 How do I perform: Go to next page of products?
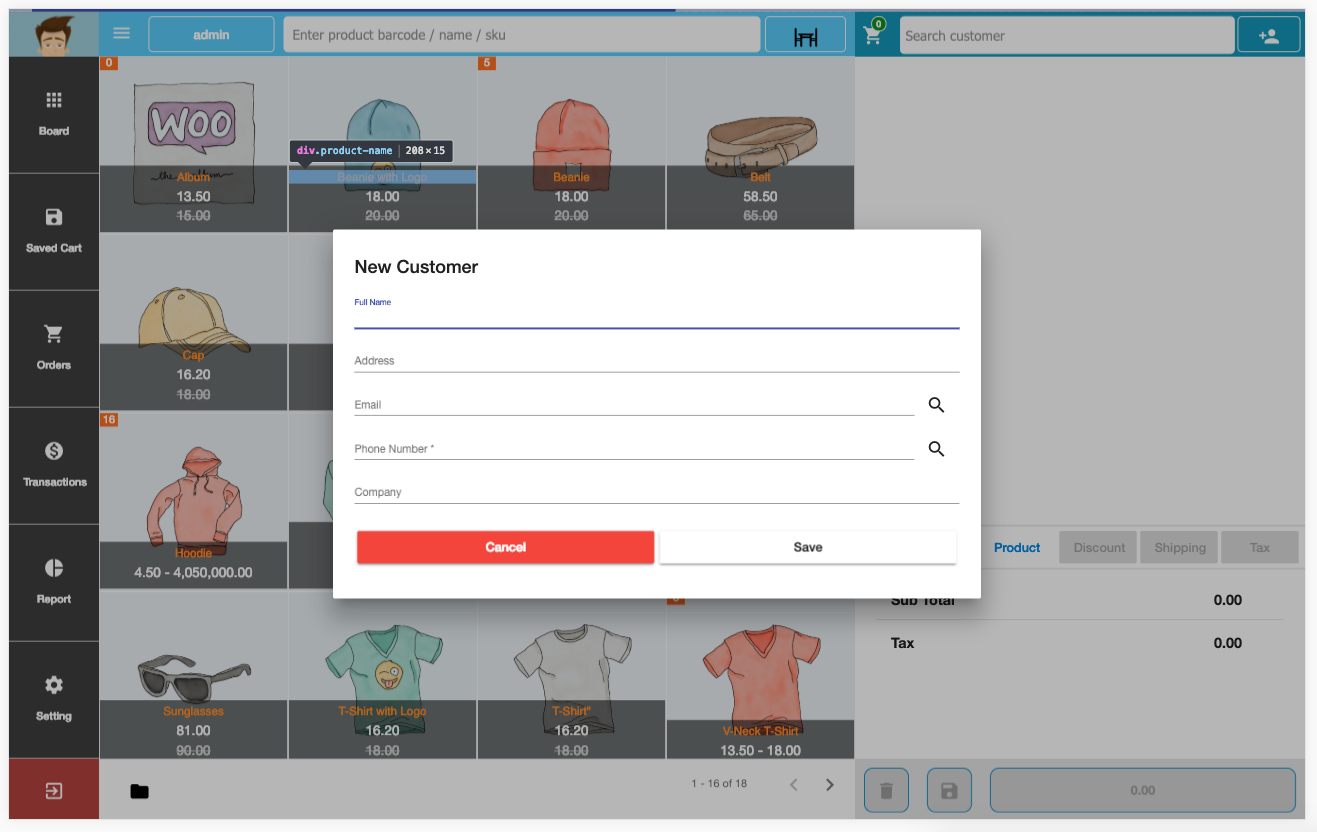coord(829,785)
